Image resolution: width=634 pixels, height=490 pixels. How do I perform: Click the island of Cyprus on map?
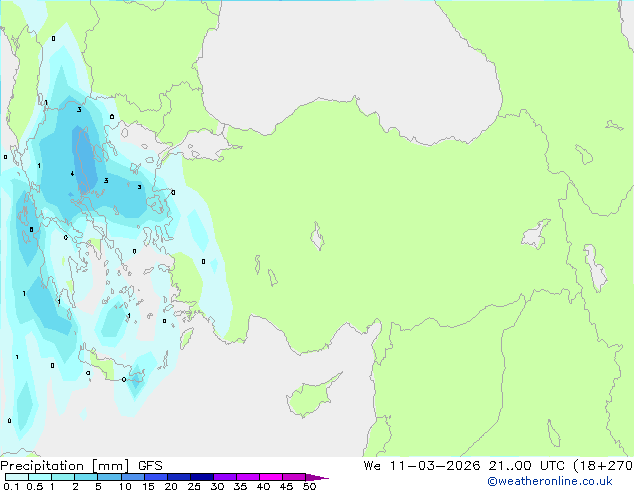[x=311, y=397]
